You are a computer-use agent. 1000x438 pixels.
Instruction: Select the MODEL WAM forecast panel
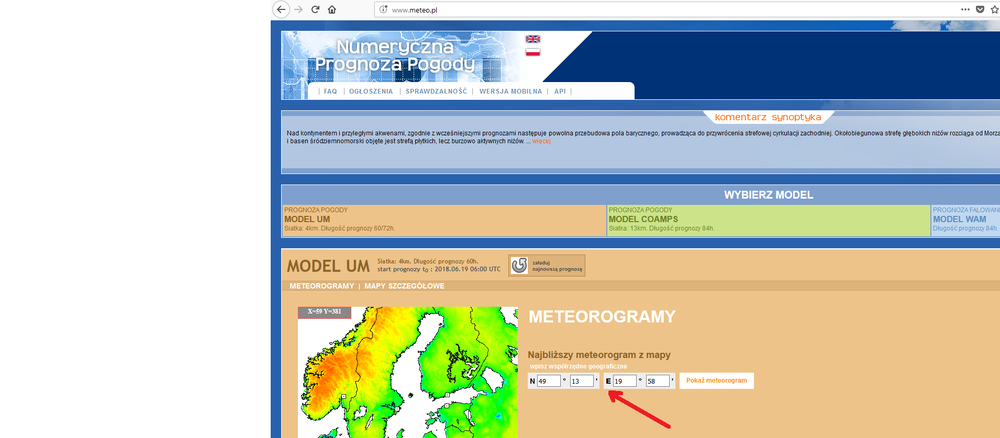[966, 221]
